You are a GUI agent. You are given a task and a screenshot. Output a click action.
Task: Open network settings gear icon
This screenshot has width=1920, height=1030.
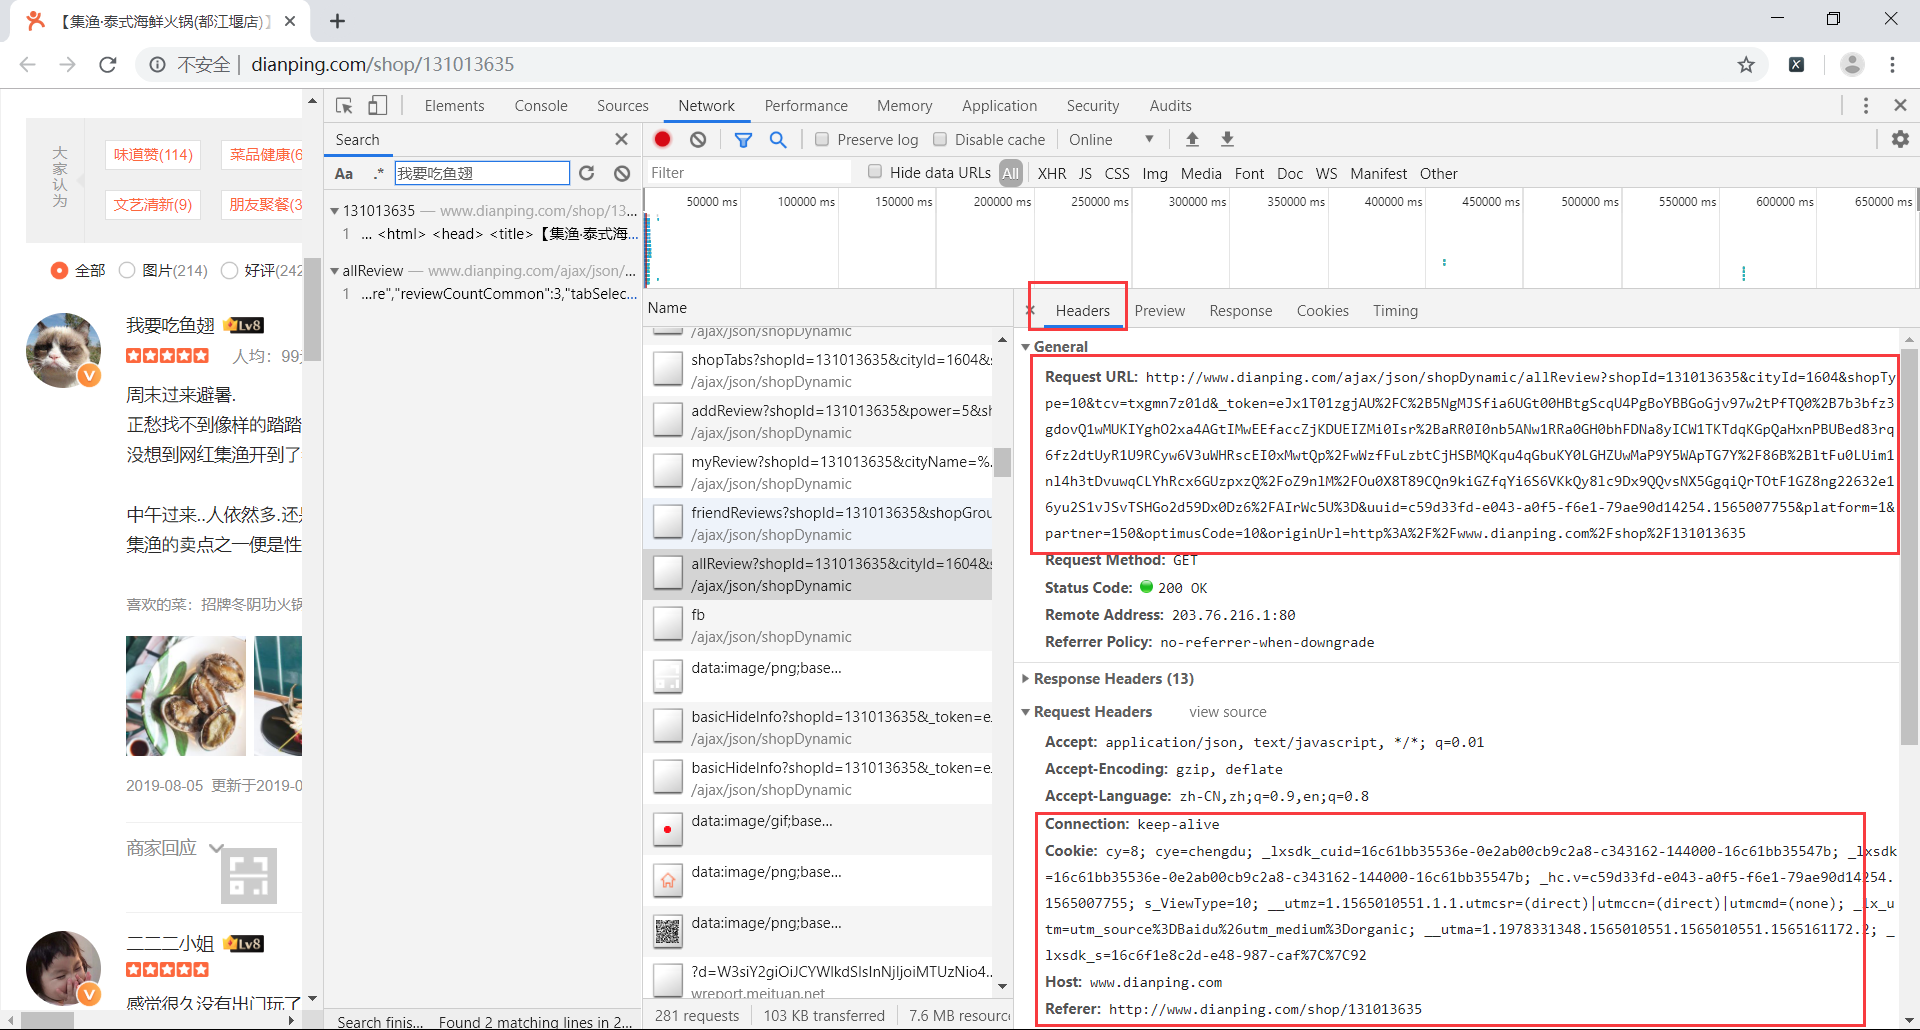[x=1900, y=139]
